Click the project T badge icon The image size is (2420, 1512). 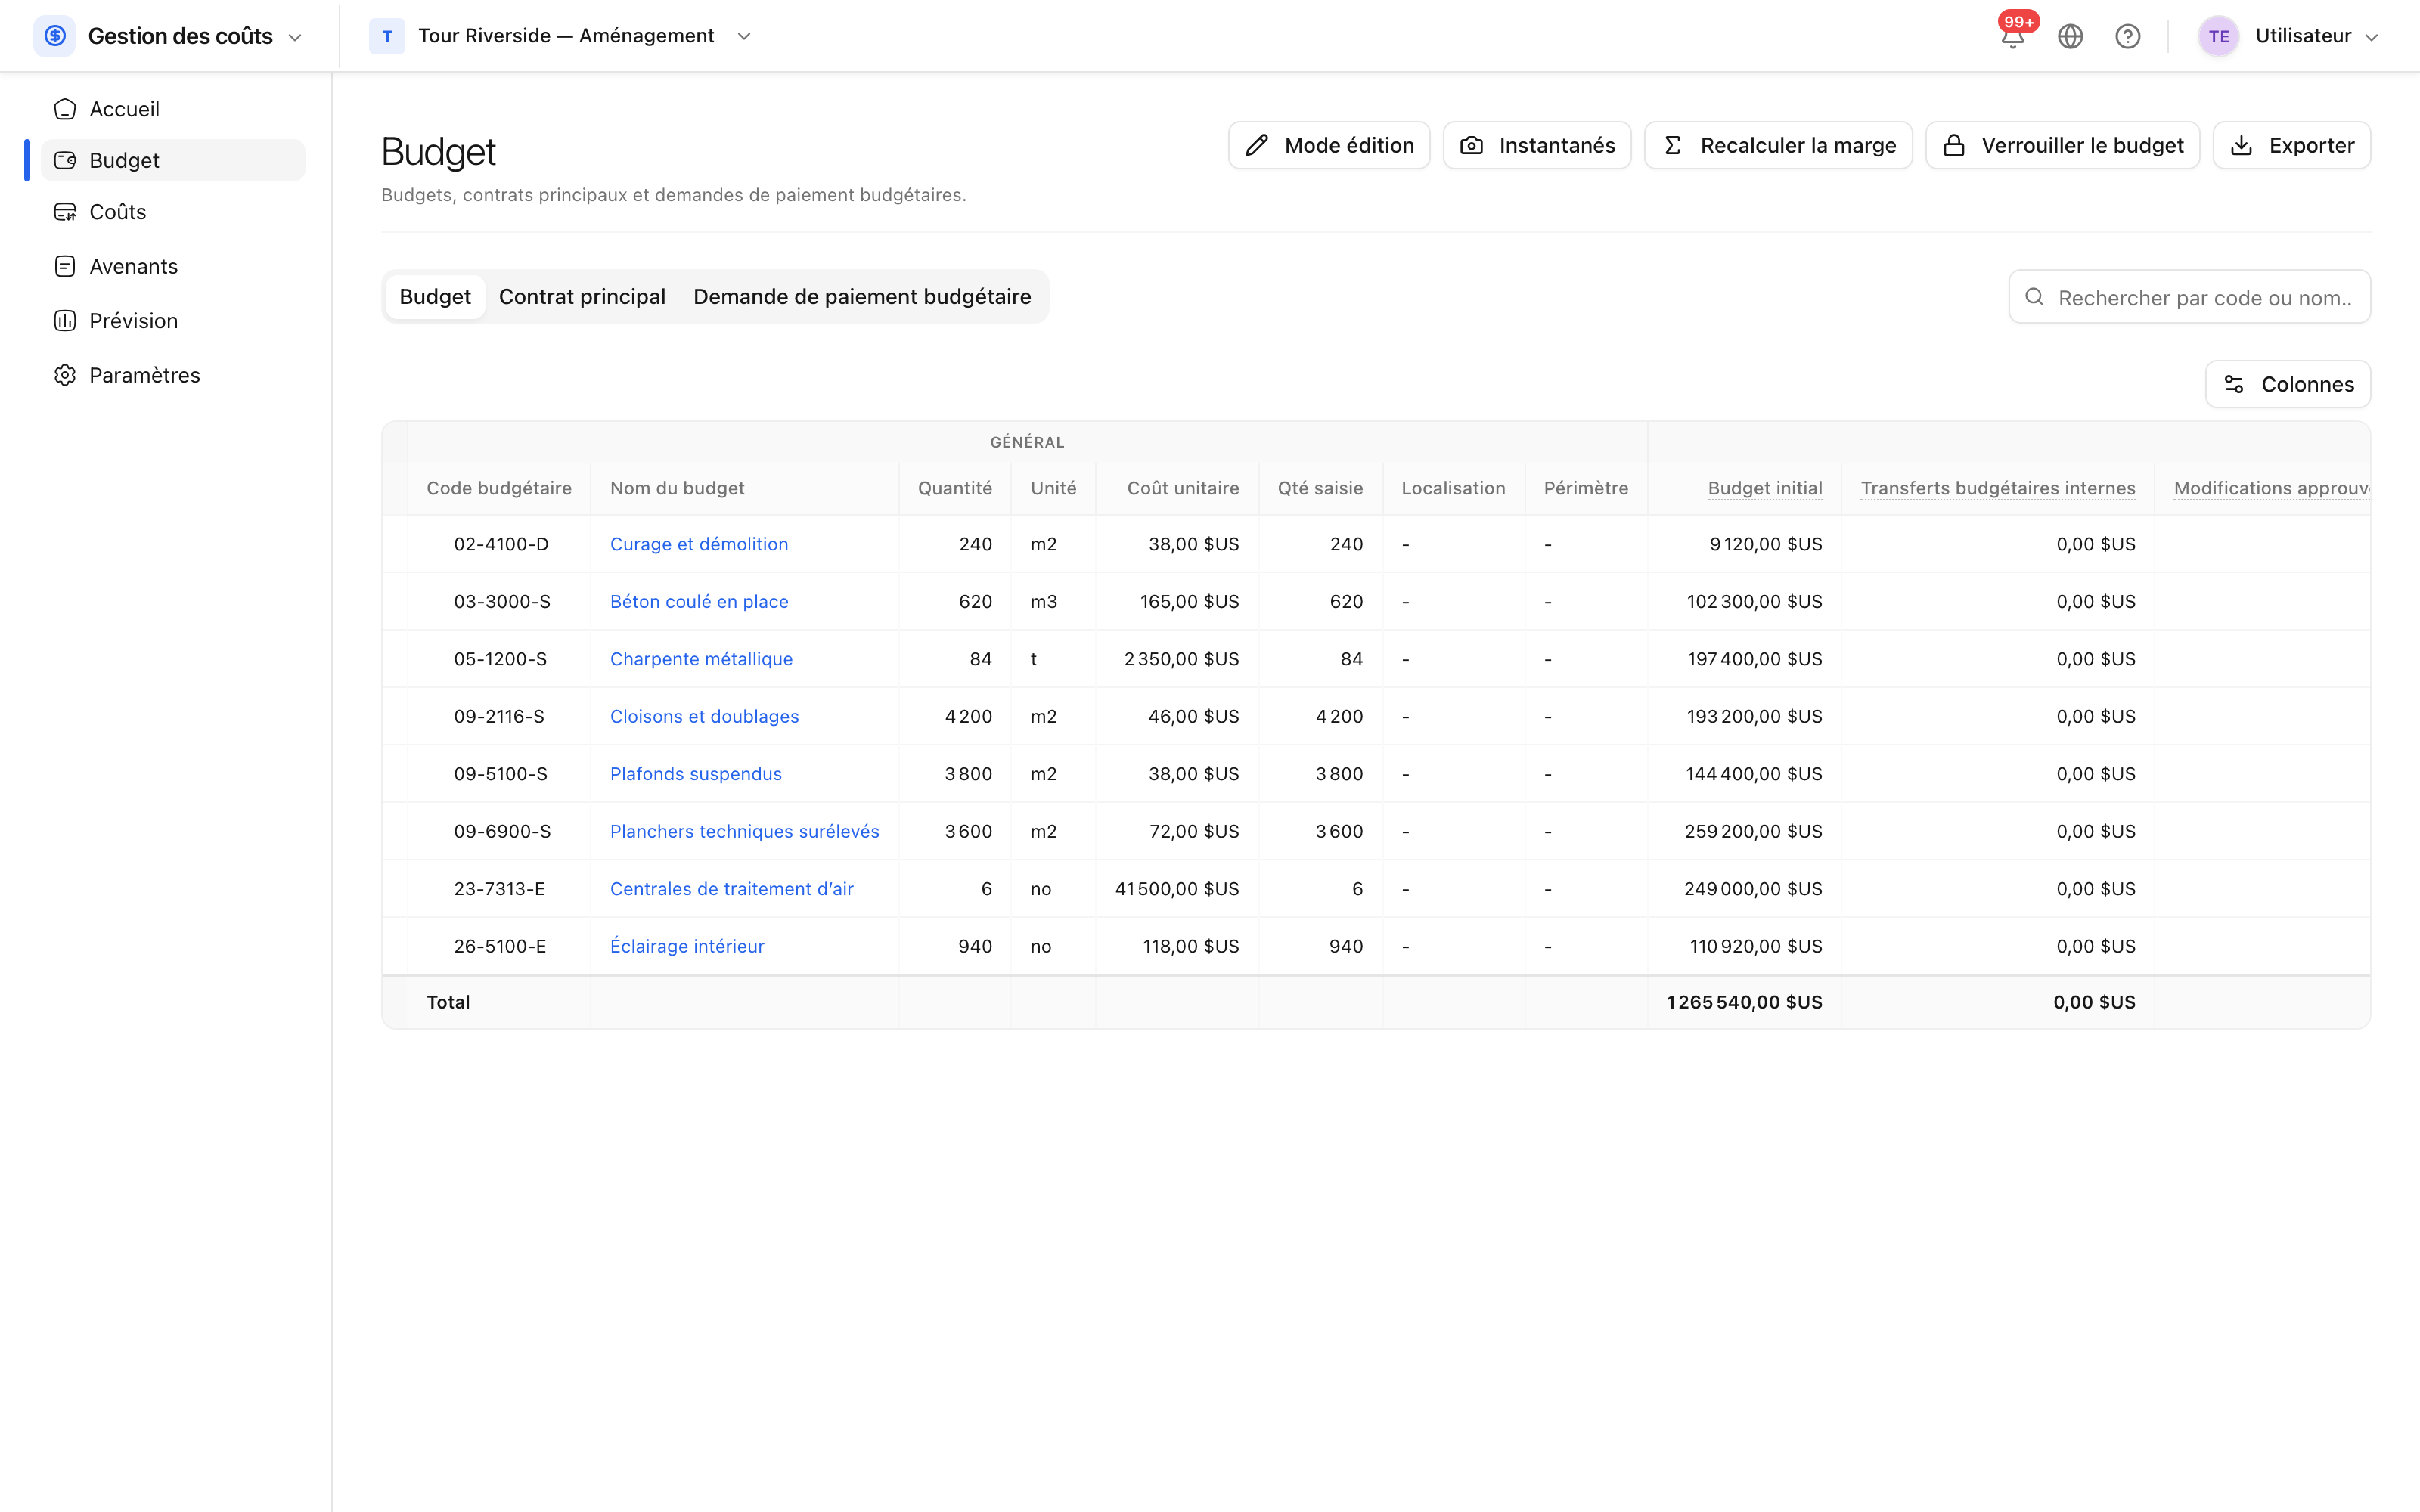pos(387,36)
